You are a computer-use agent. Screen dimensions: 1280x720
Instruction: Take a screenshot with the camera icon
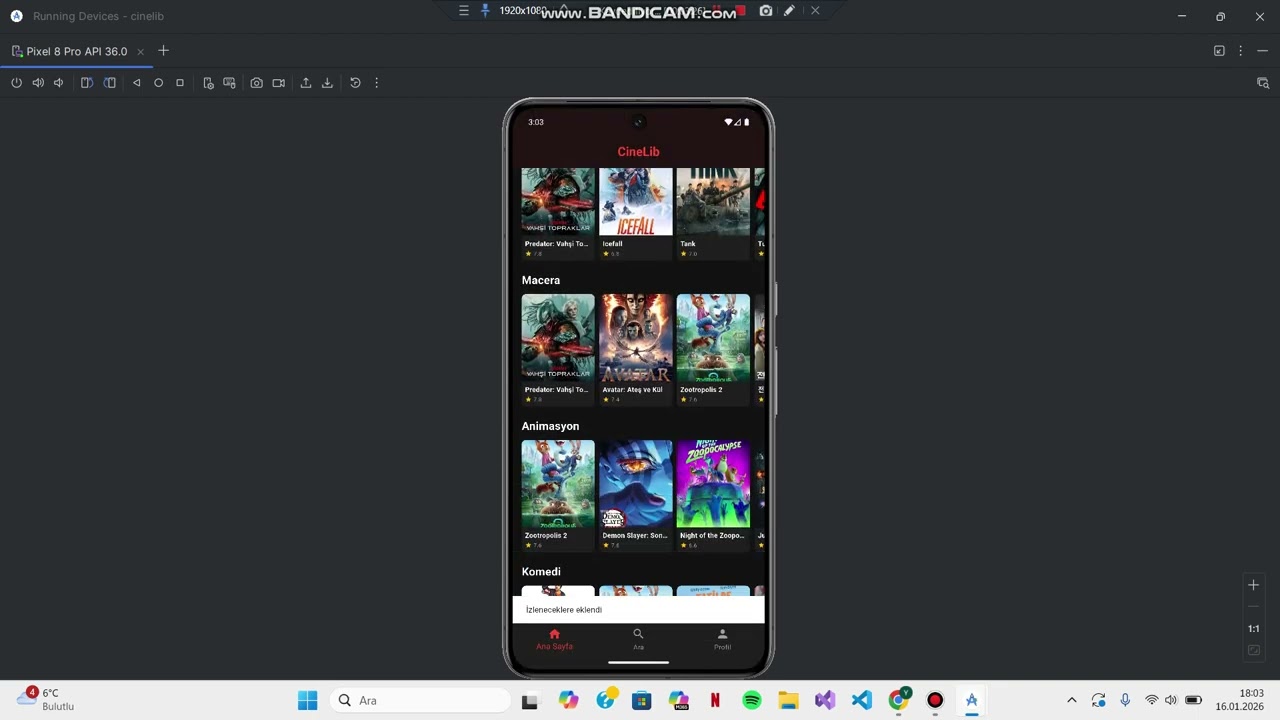[257, 83]
